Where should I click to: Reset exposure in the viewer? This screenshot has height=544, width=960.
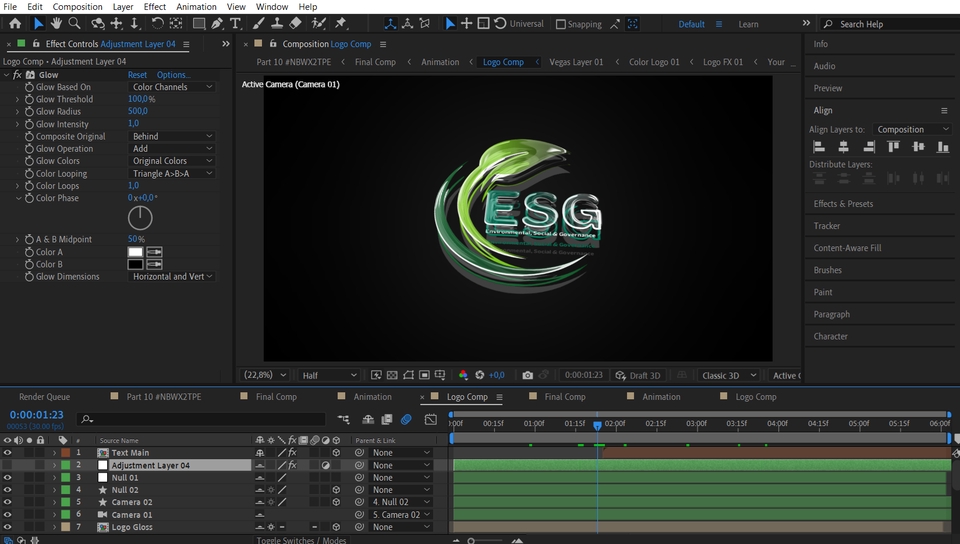coord(479,375)
